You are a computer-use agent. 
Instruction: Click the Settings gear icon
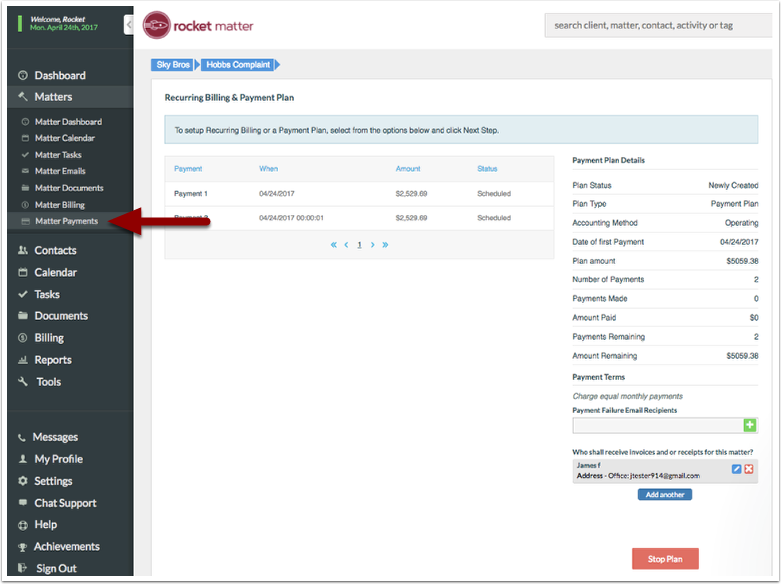(22, 481)
